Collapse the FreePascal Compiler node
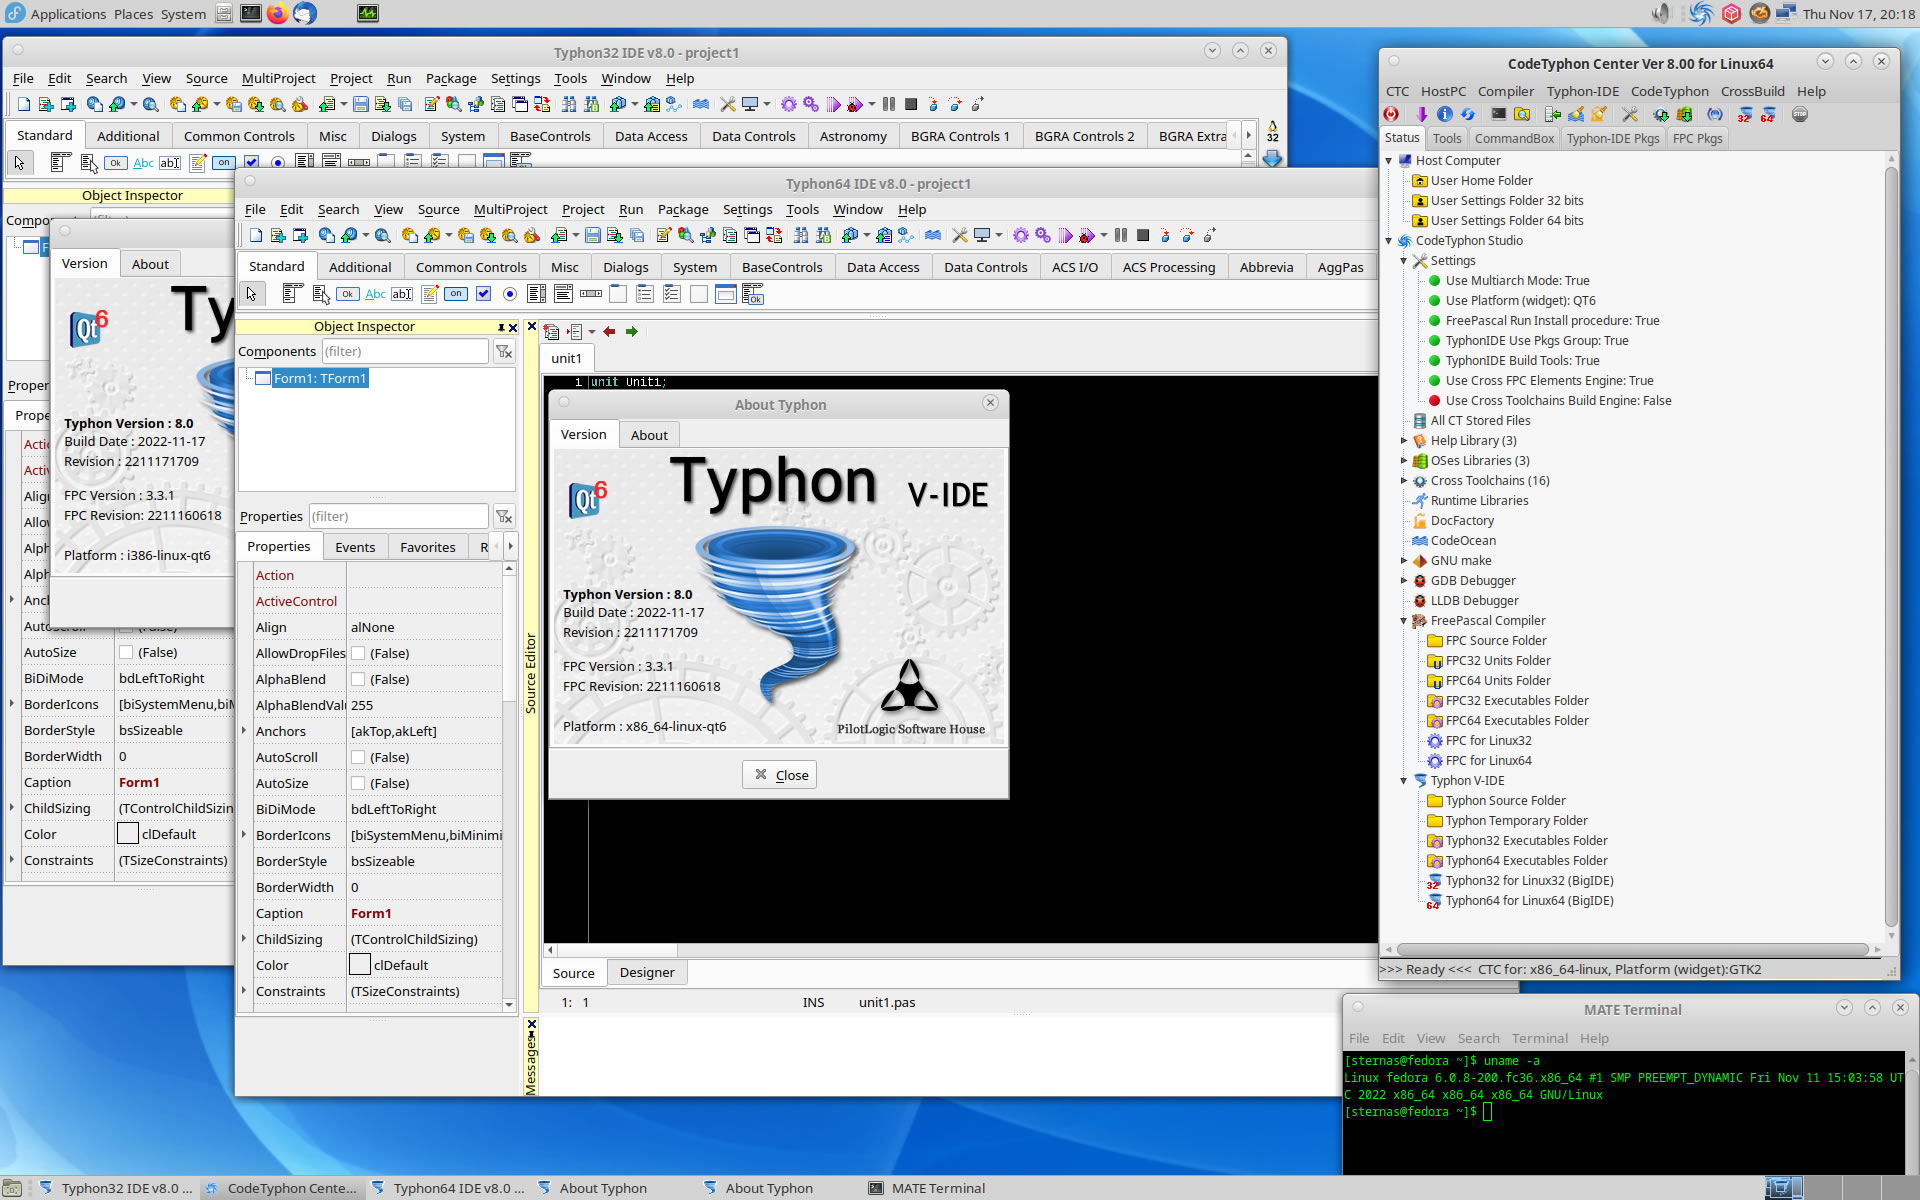Screen dimensions: 1920x1200 point(1404,620)
